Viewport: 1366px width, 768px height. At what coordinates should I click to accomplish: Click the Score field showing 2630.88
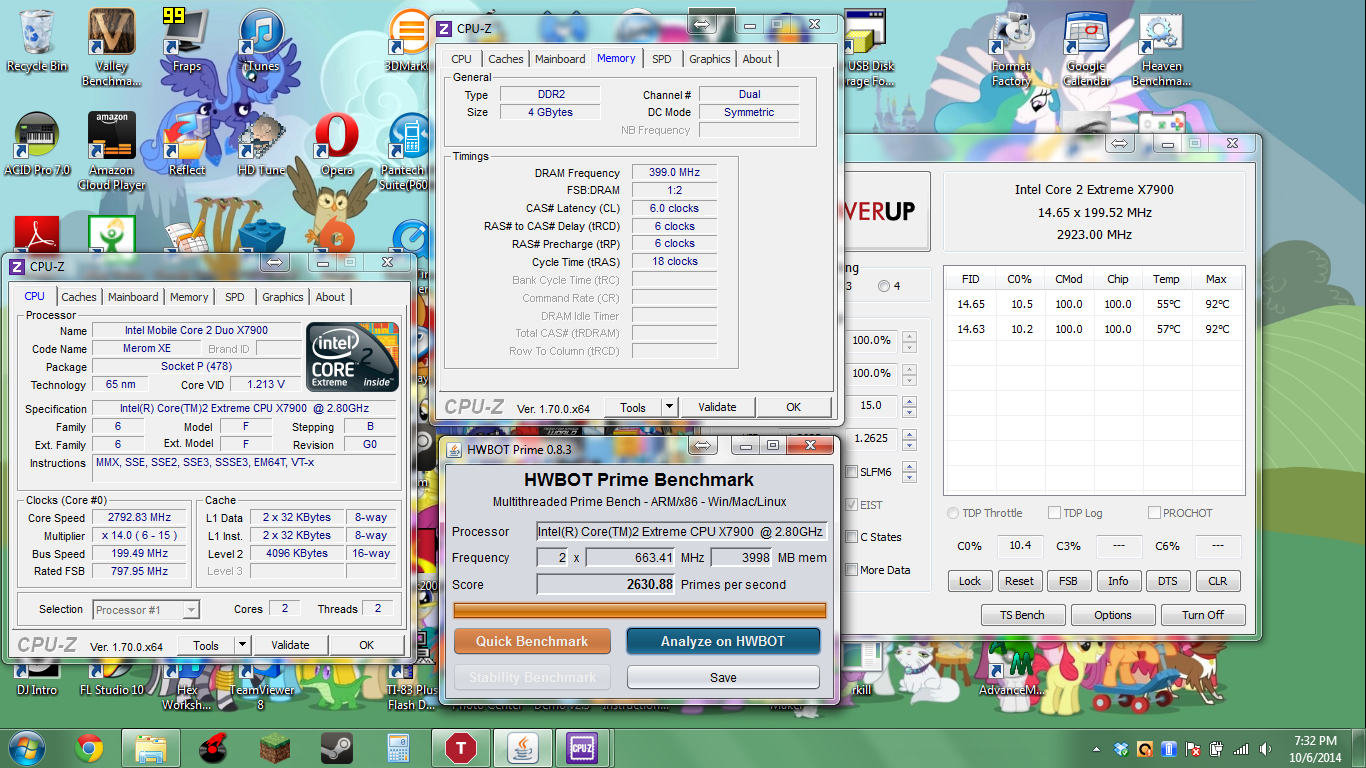coord(606,584)
